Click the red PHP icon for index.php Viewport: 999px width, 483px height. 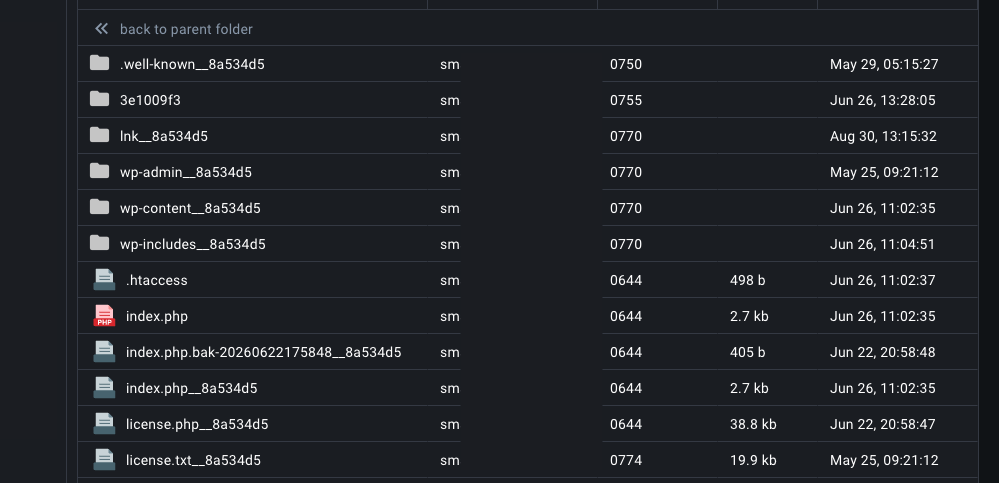(x=104, y=316)
